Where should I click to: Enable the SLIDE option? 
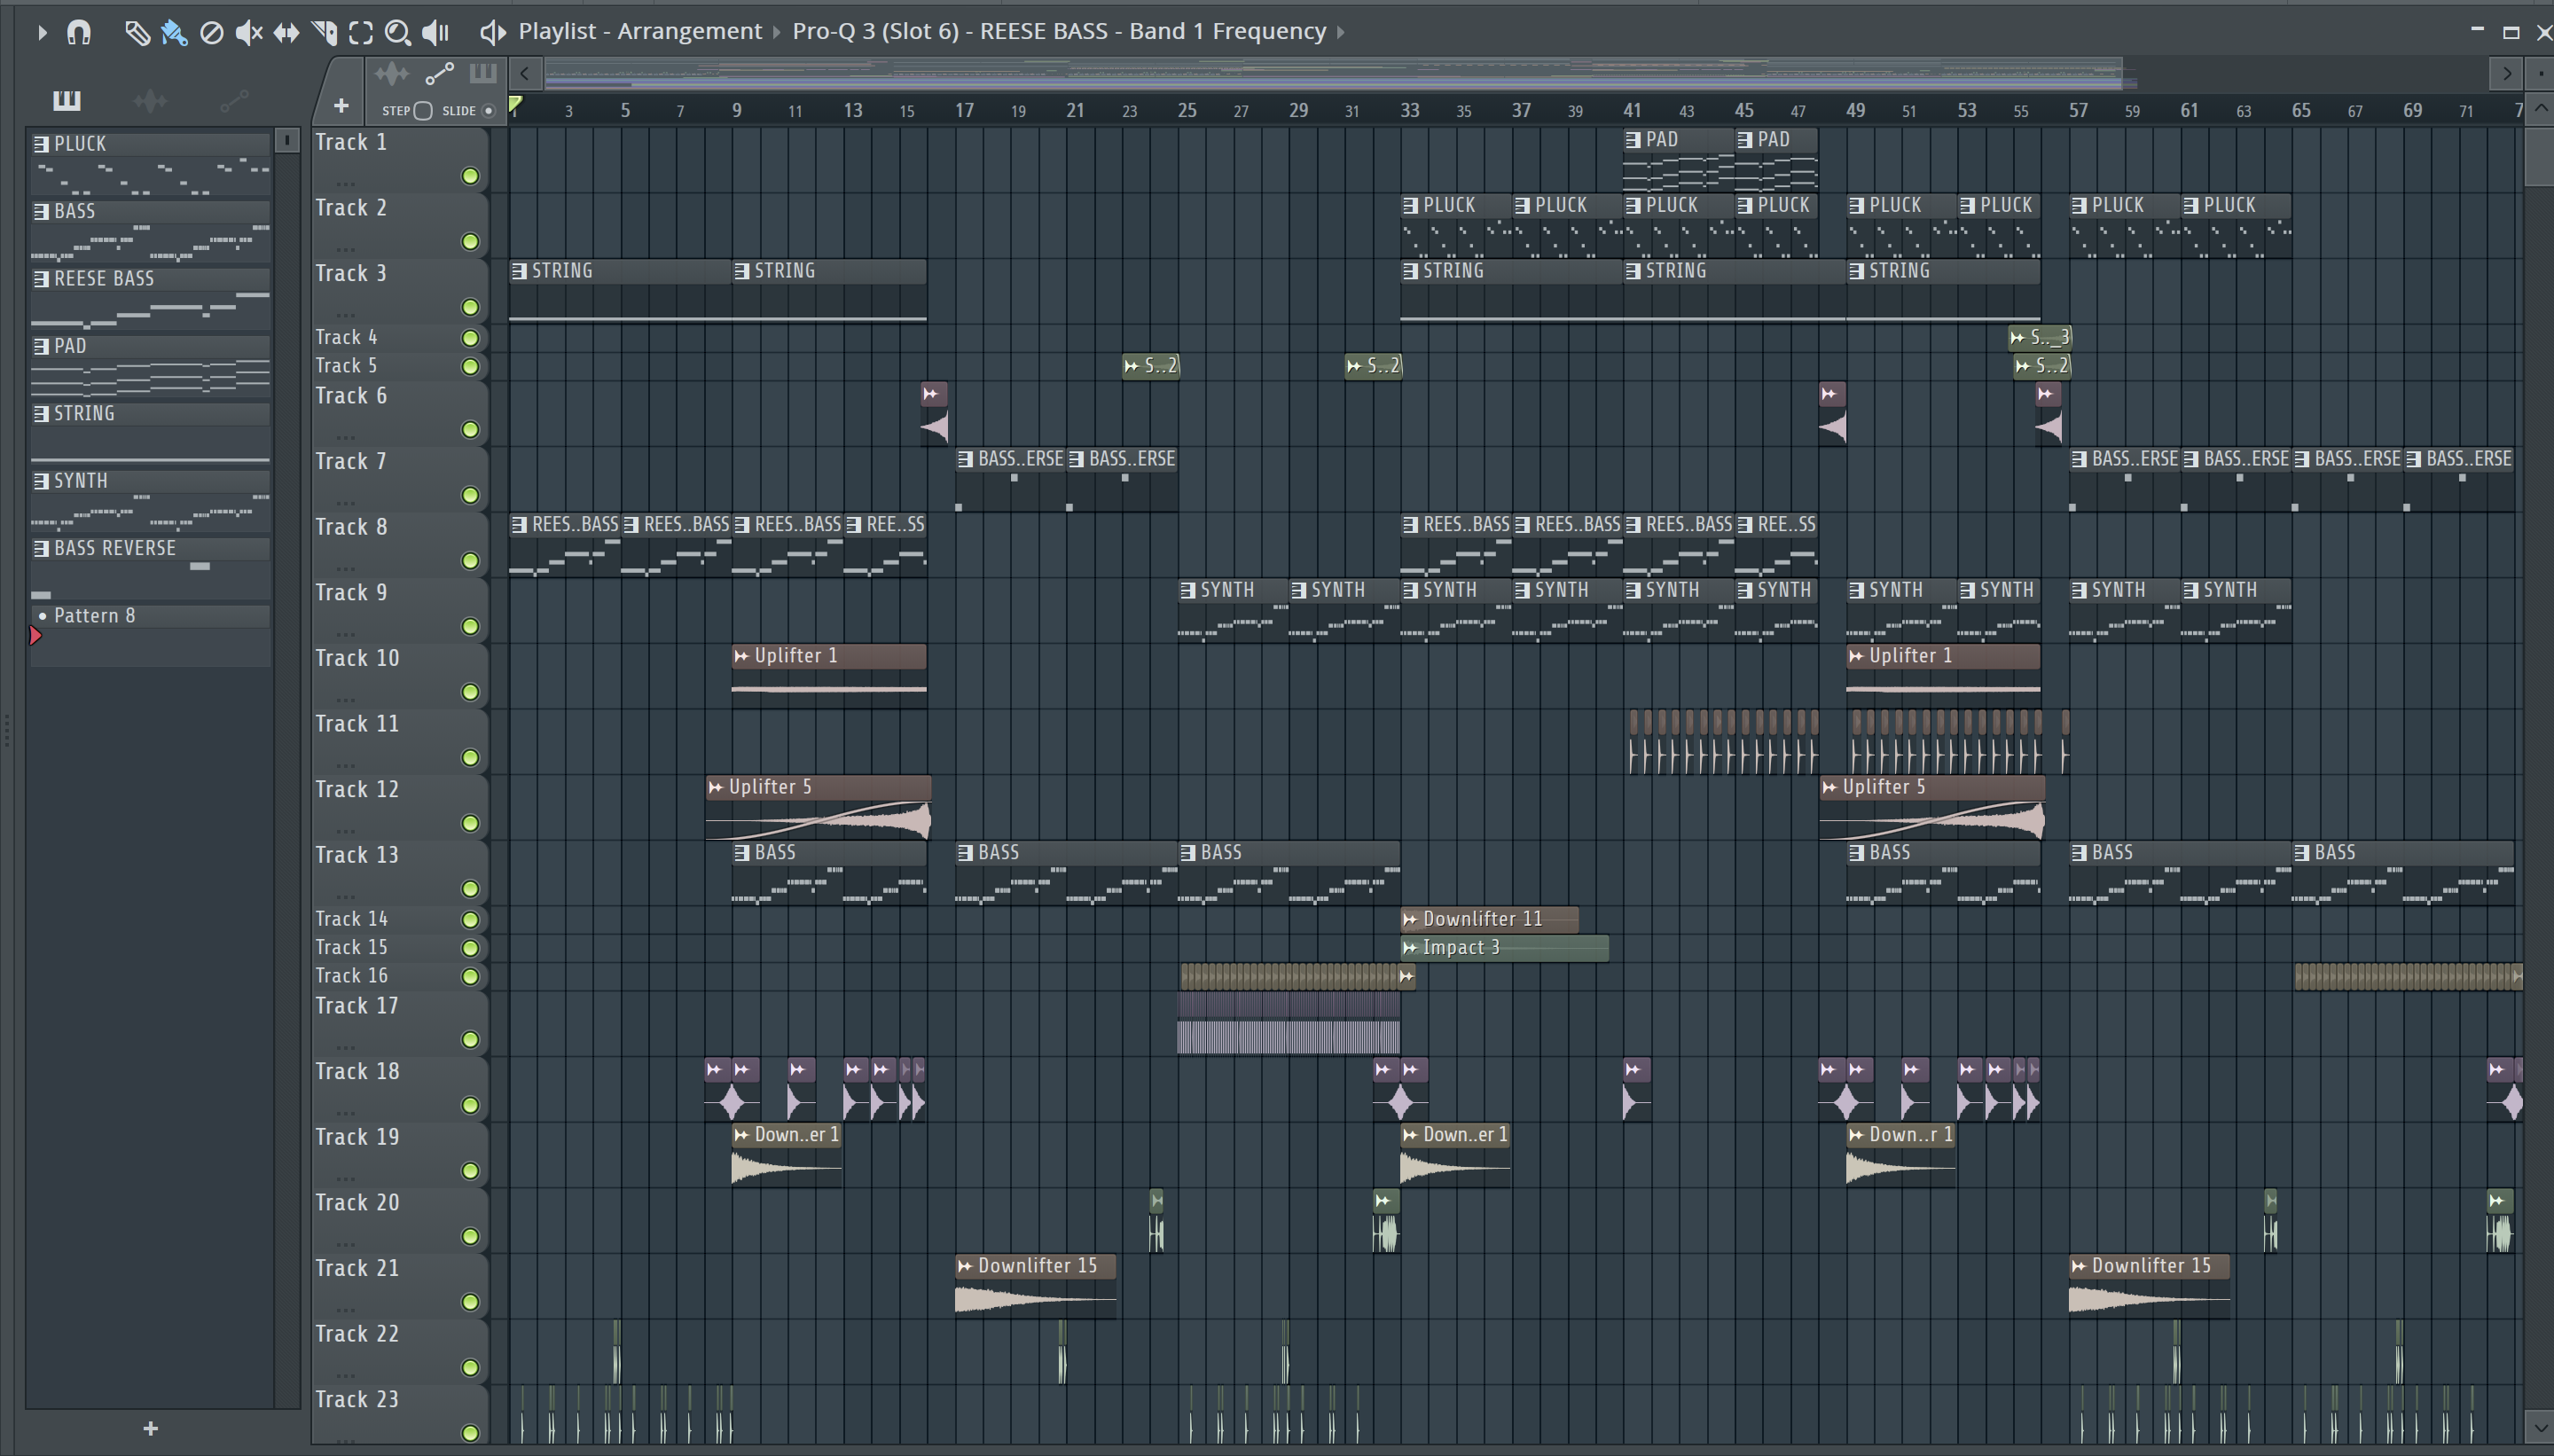click(x=488, y=110)
